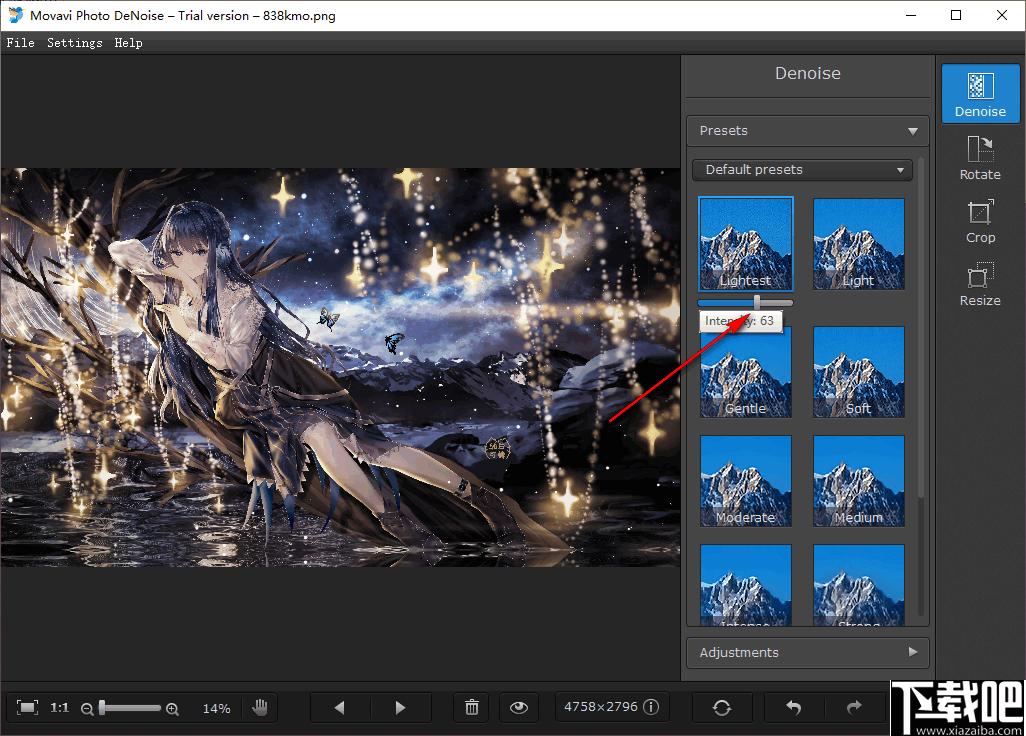The height and width of the screenshot is (736, 1026).
Task: Select the Soft preset thumbnail
Action: 858,372
